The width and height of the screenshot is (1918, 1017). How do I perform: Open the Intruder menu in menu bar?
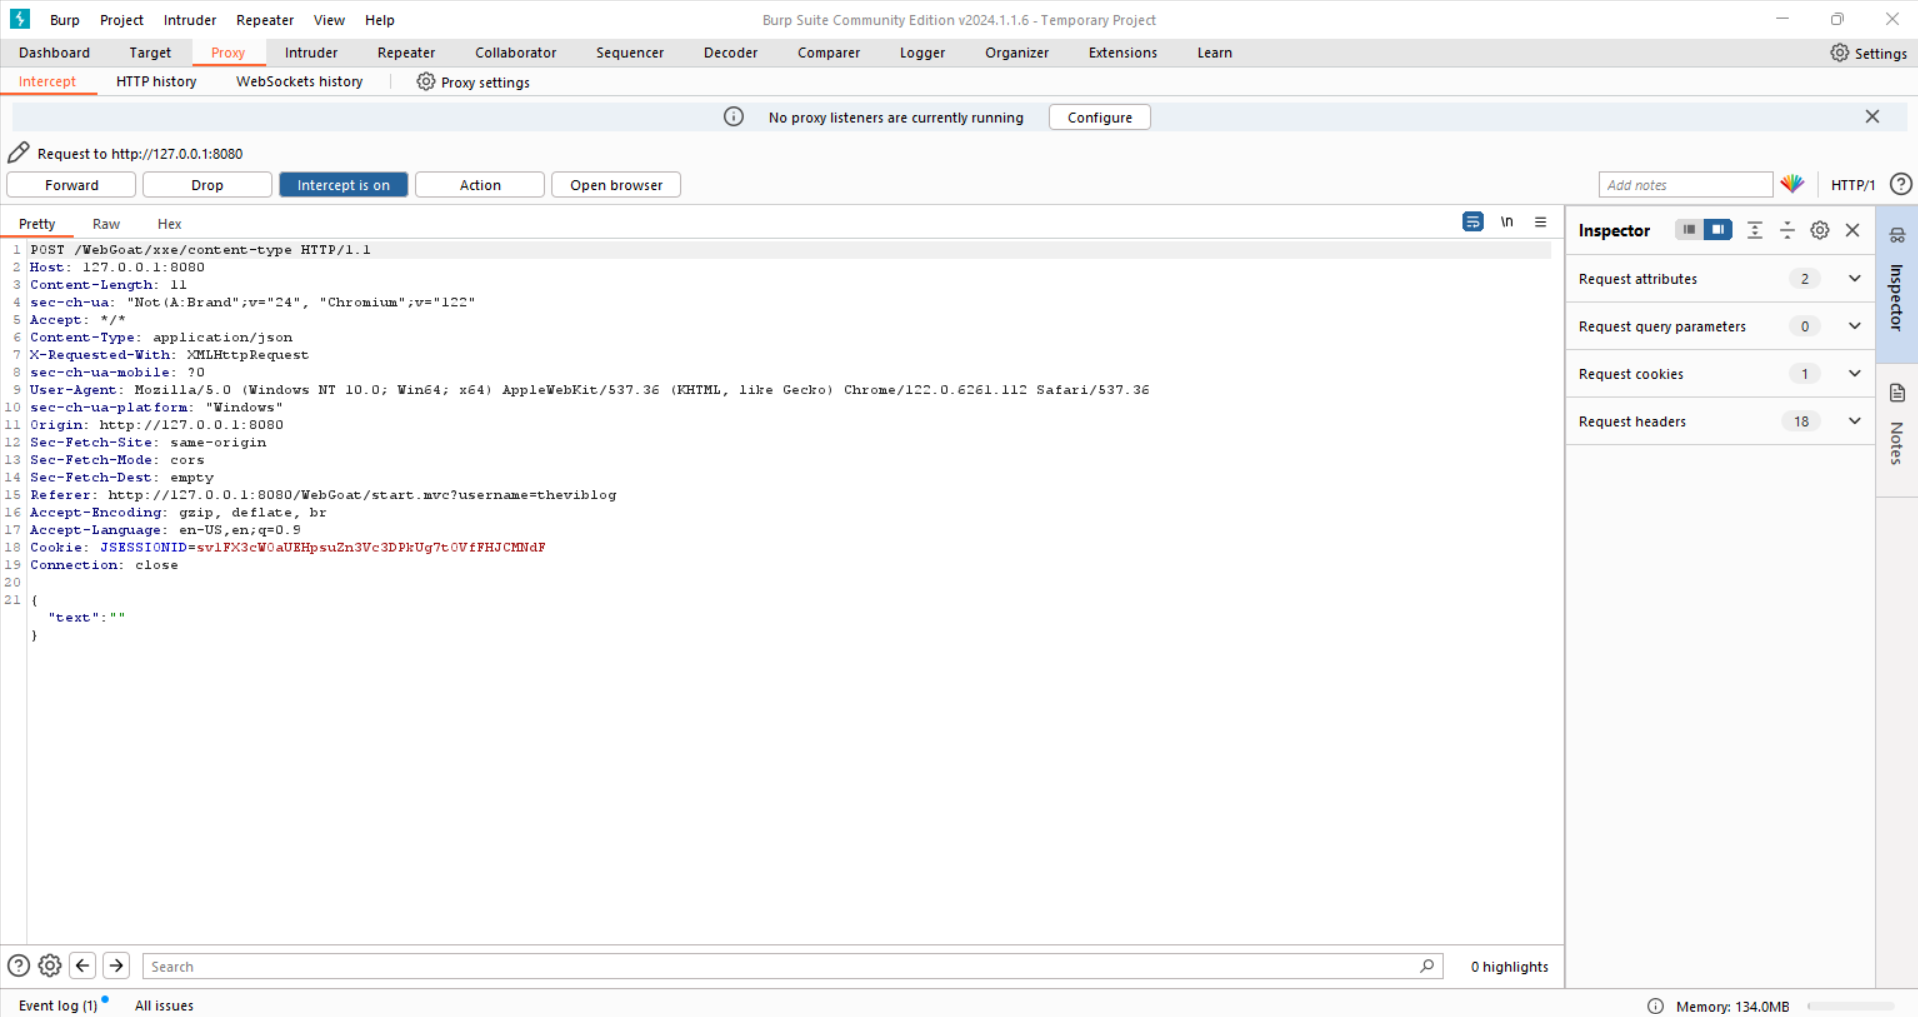point(190,20)
